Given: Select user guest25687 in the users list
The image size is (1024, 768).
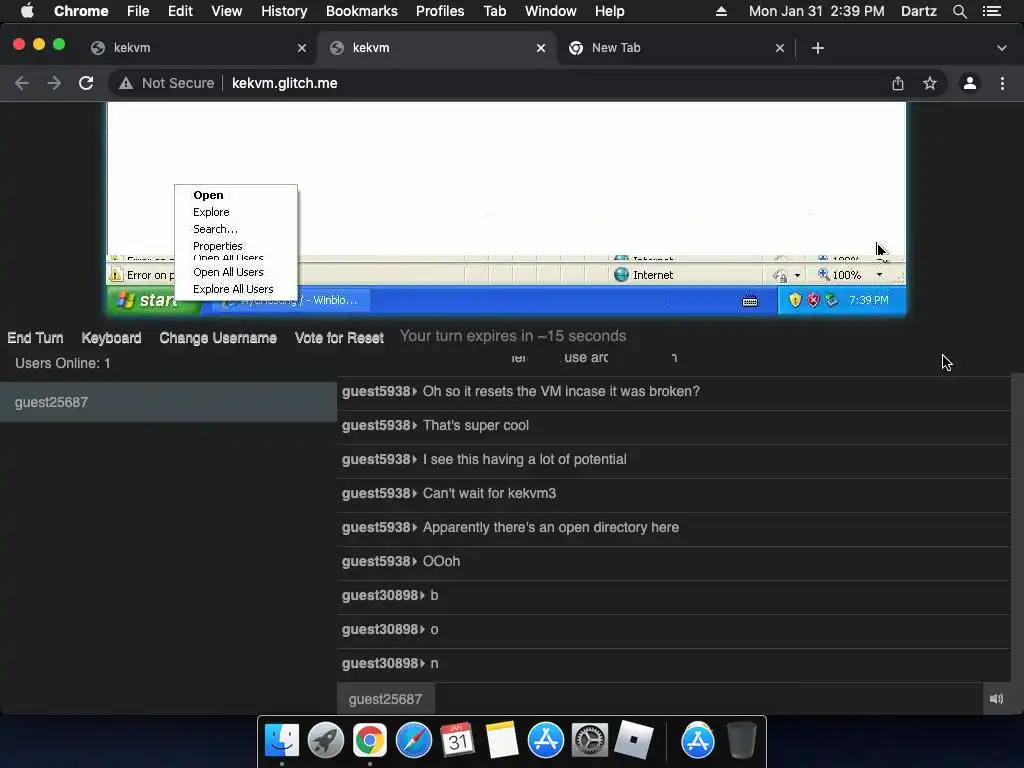Looking at the screenshot, I should [x=168, y=402].
